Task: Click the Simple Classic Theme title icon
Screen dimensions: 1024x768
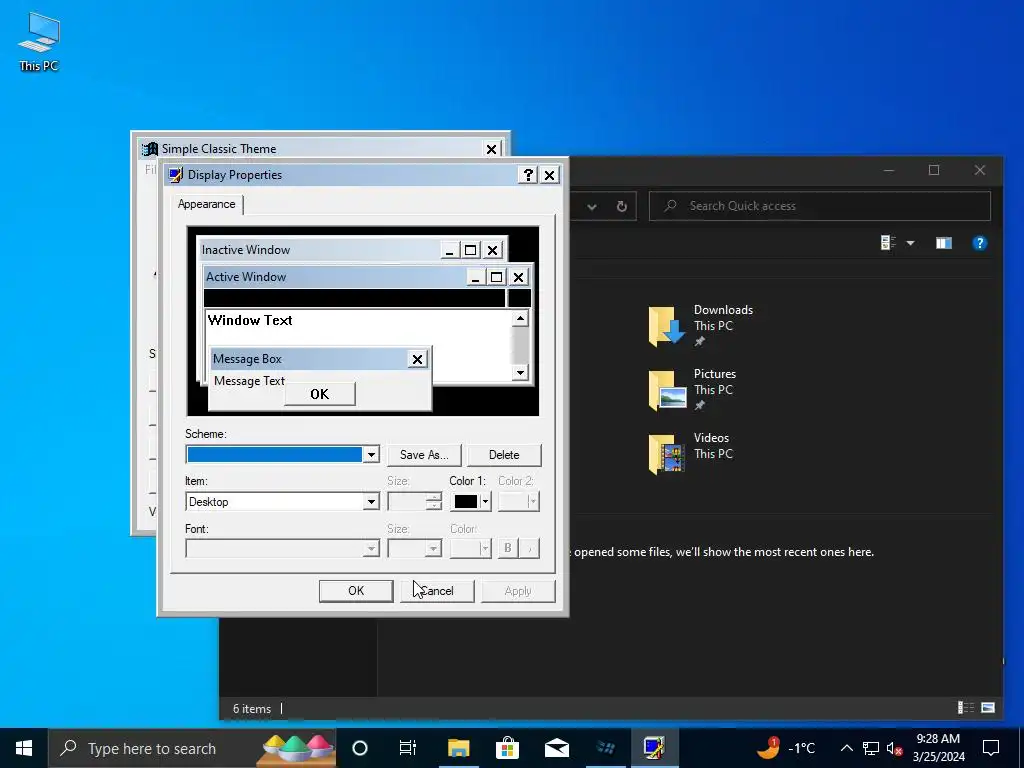Action: tap(150, 149)
